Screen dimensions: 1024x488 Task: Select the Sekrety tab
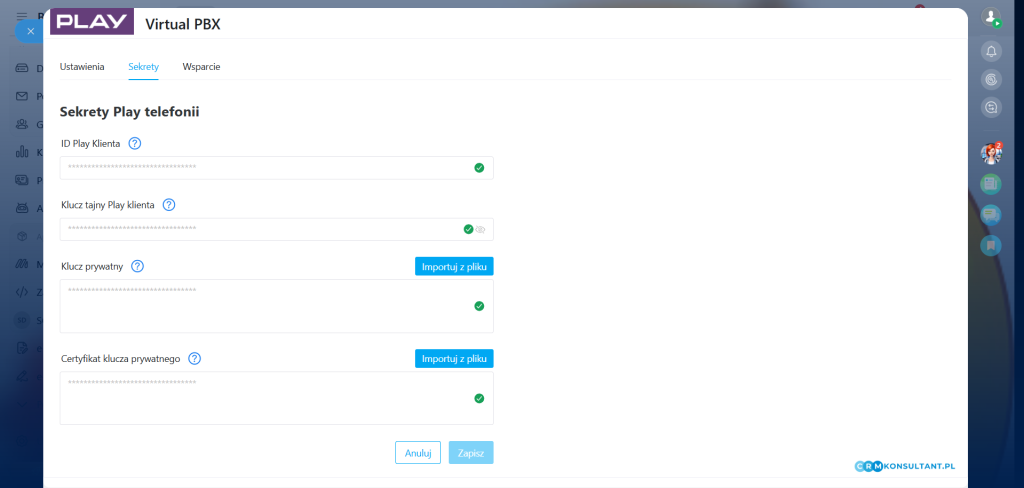[143, 66]
